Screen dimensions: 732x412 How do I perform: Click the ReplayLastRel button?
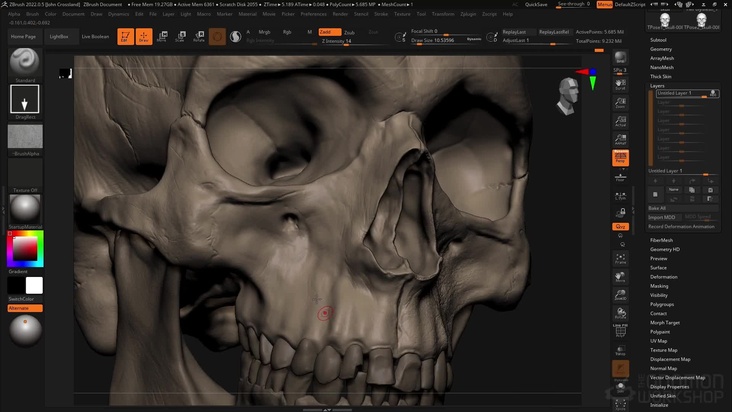pos(554,32)
